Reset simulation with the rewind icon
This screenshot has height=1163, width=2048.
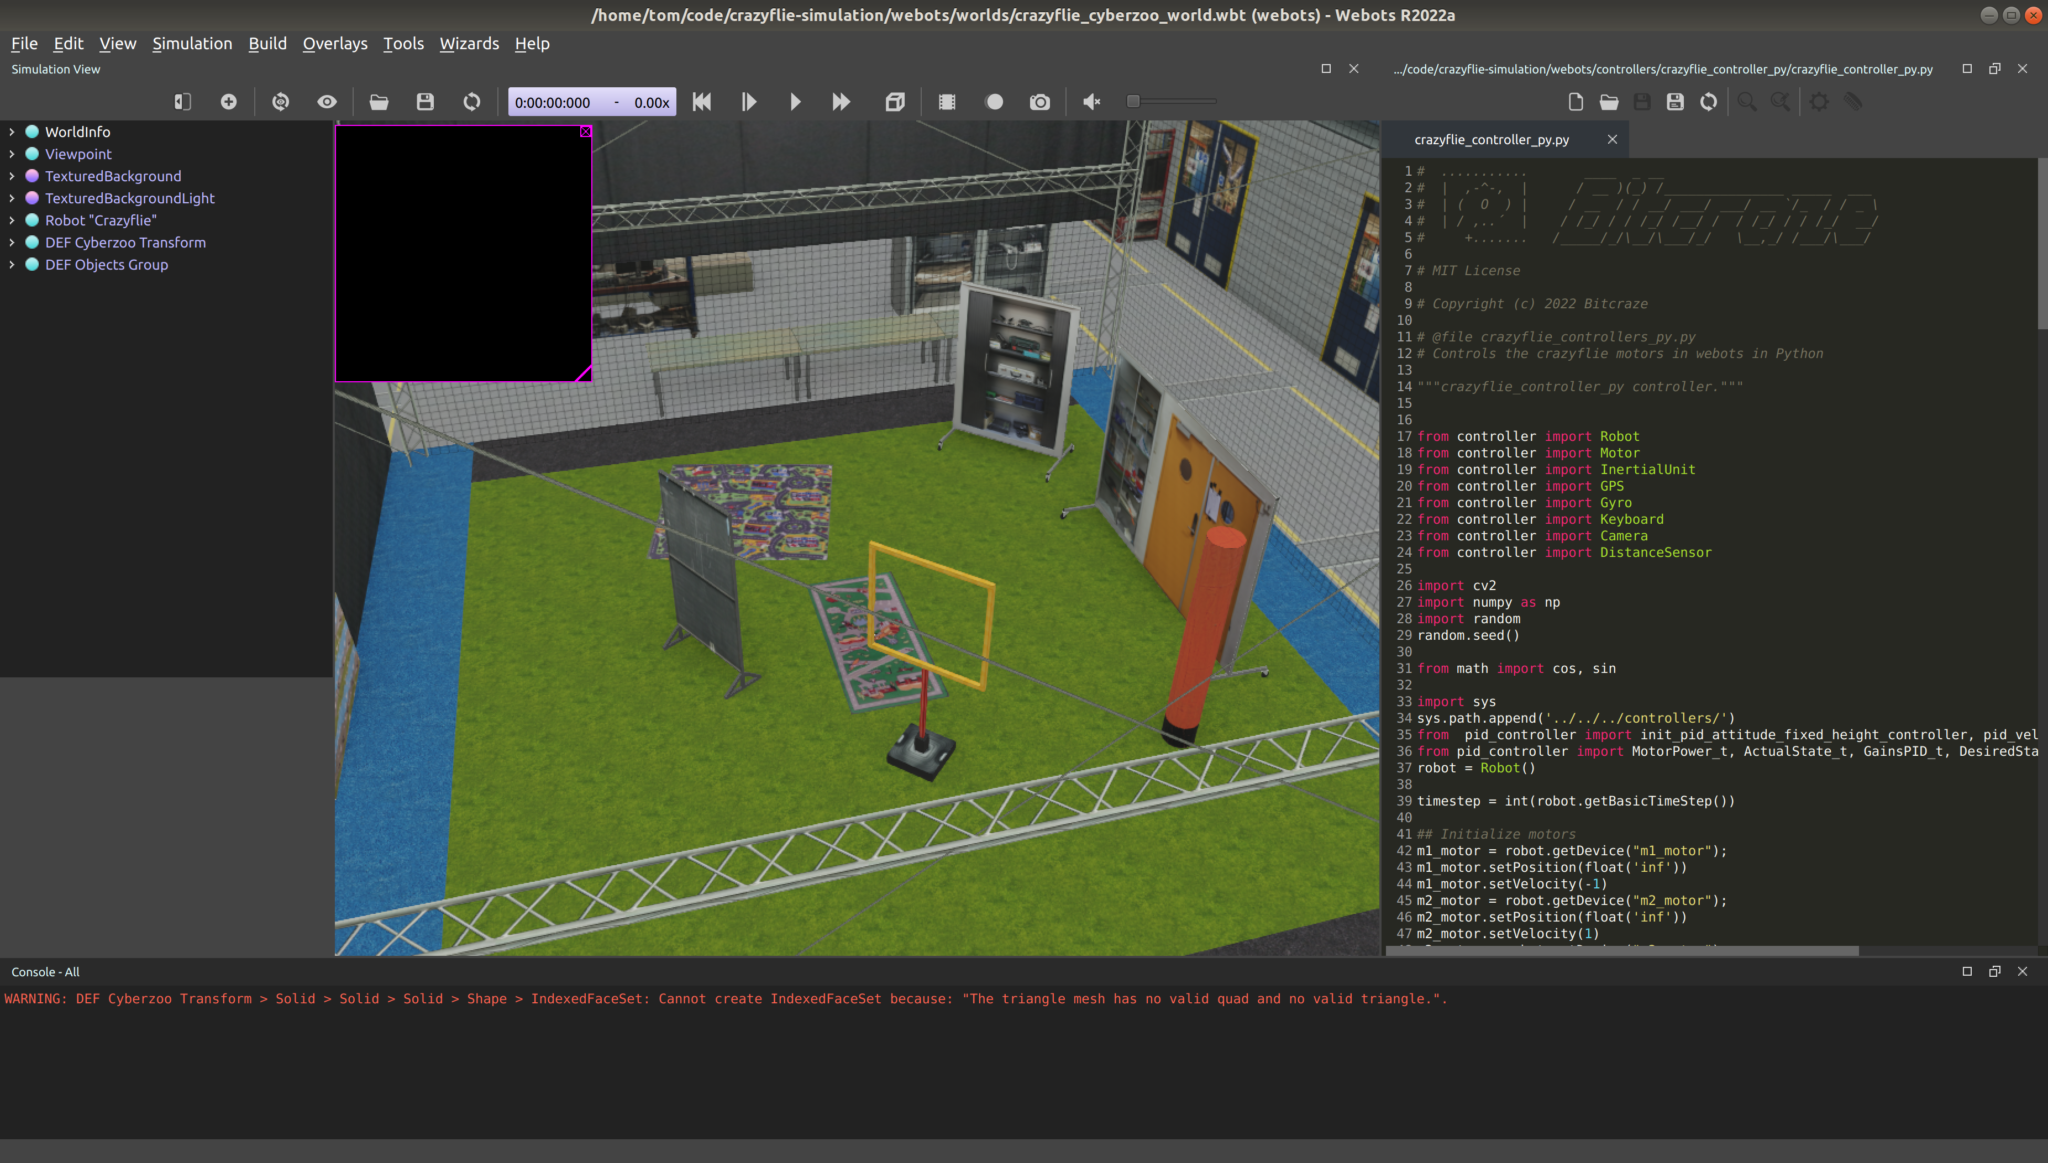(702, 102)
